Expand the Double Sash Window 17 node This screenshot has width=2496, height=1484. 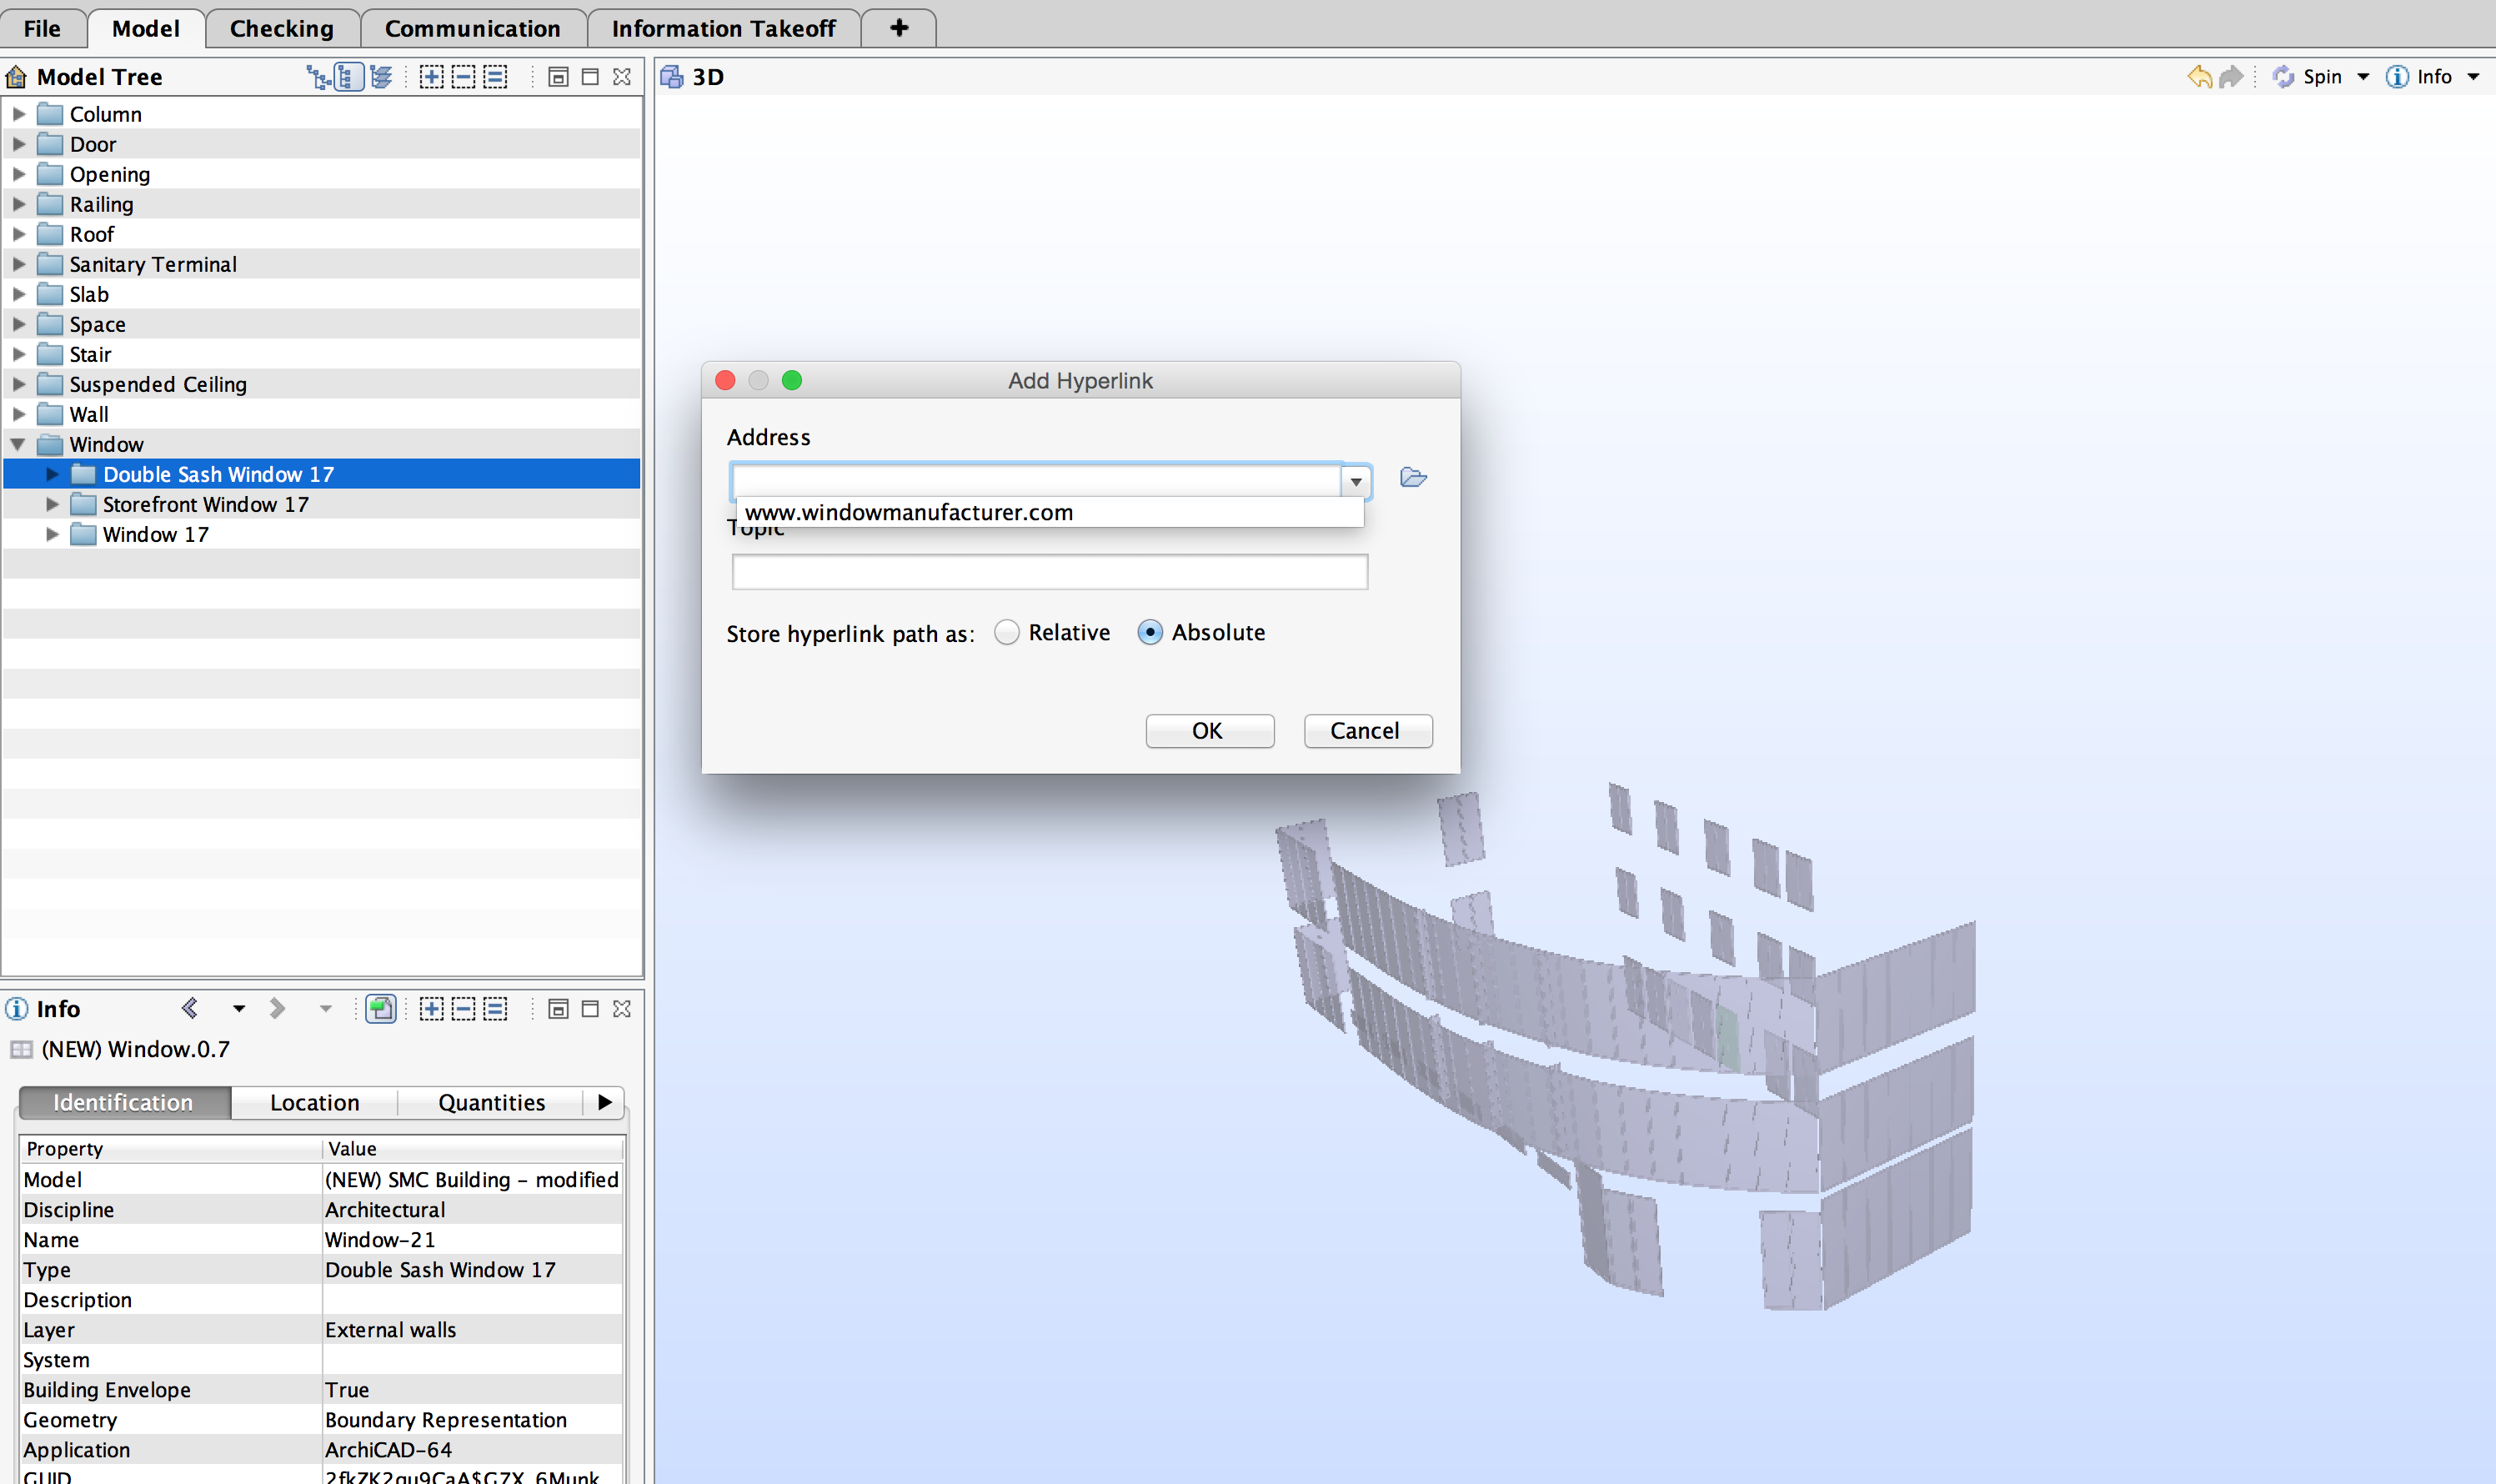point(52,474)
